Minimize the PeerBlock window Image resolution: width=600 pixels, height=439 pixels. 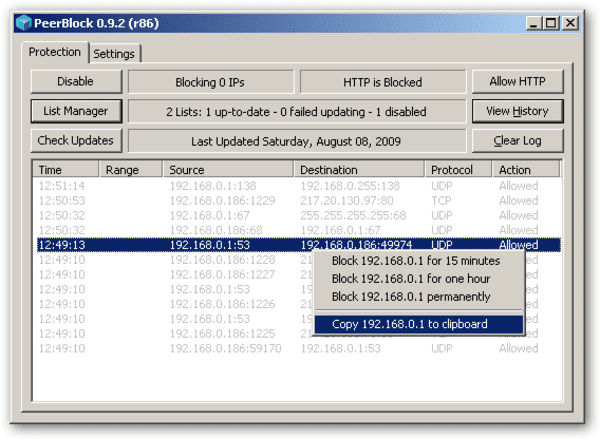pyautogui.click(x=534, y=23)
